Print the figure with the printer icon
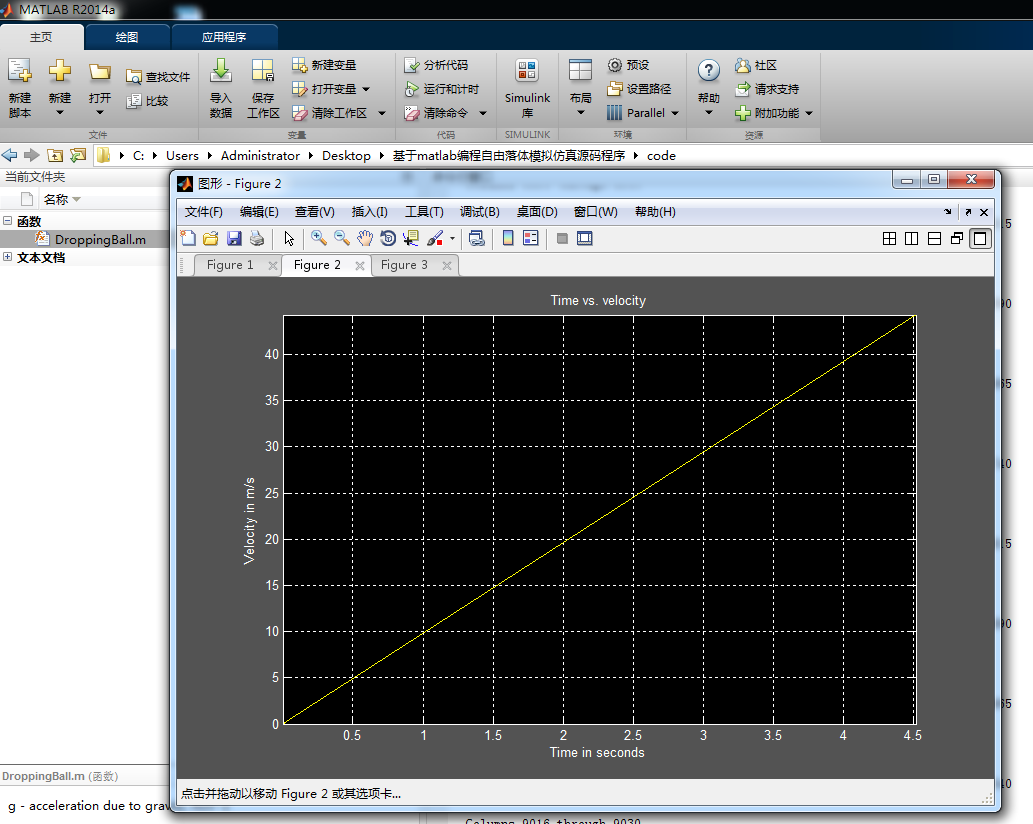Viewport: 1033px width, 824px height. tap(257, 238)
